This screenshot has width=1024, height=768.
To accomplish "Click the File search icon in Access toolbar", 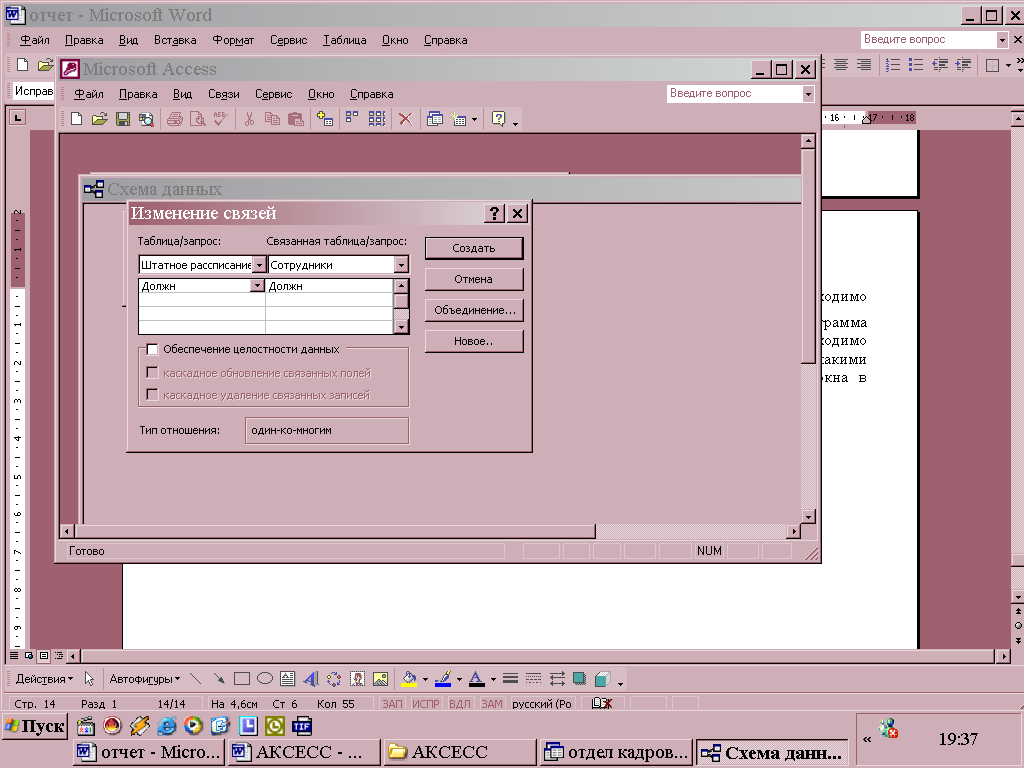I will [146, 119].
